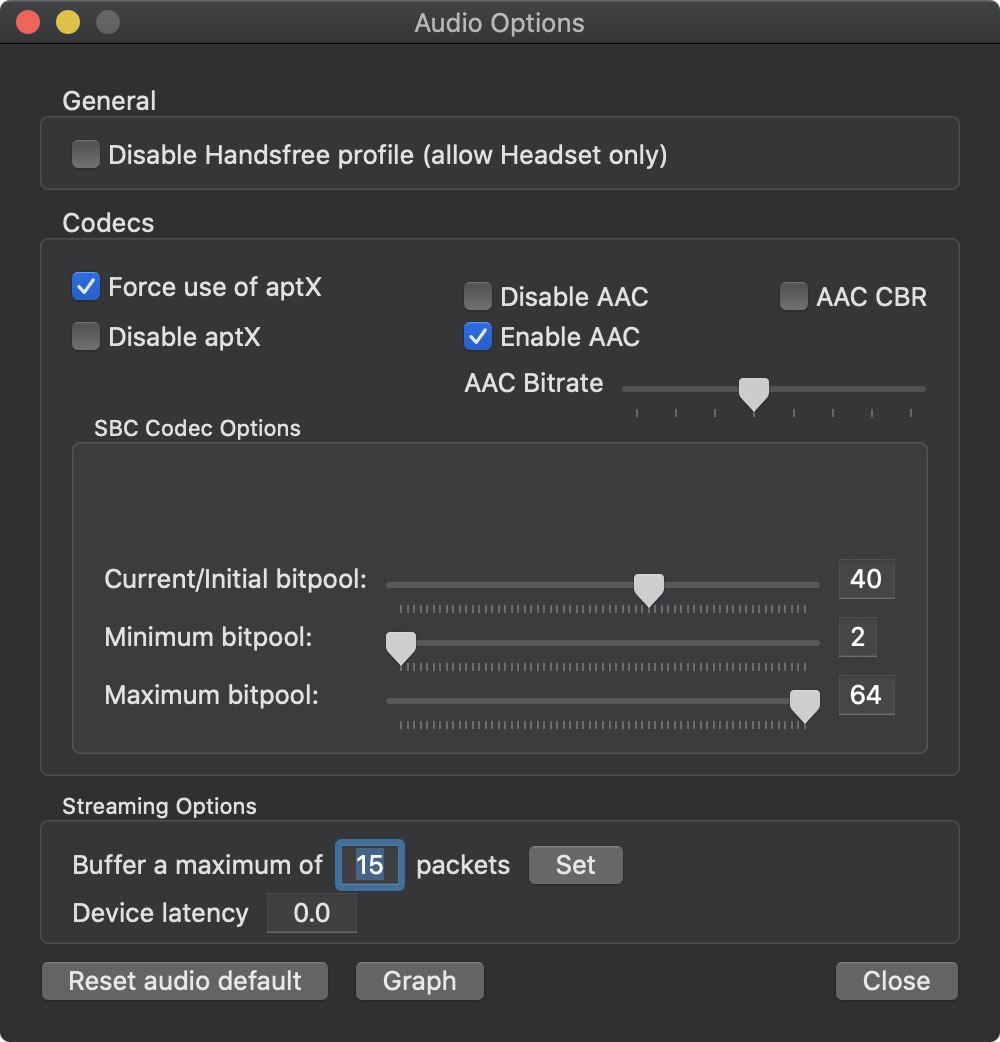1000x1042 pixels.
Task: Toggle the Enable AAC checkbox
Action: pos(478,336)
